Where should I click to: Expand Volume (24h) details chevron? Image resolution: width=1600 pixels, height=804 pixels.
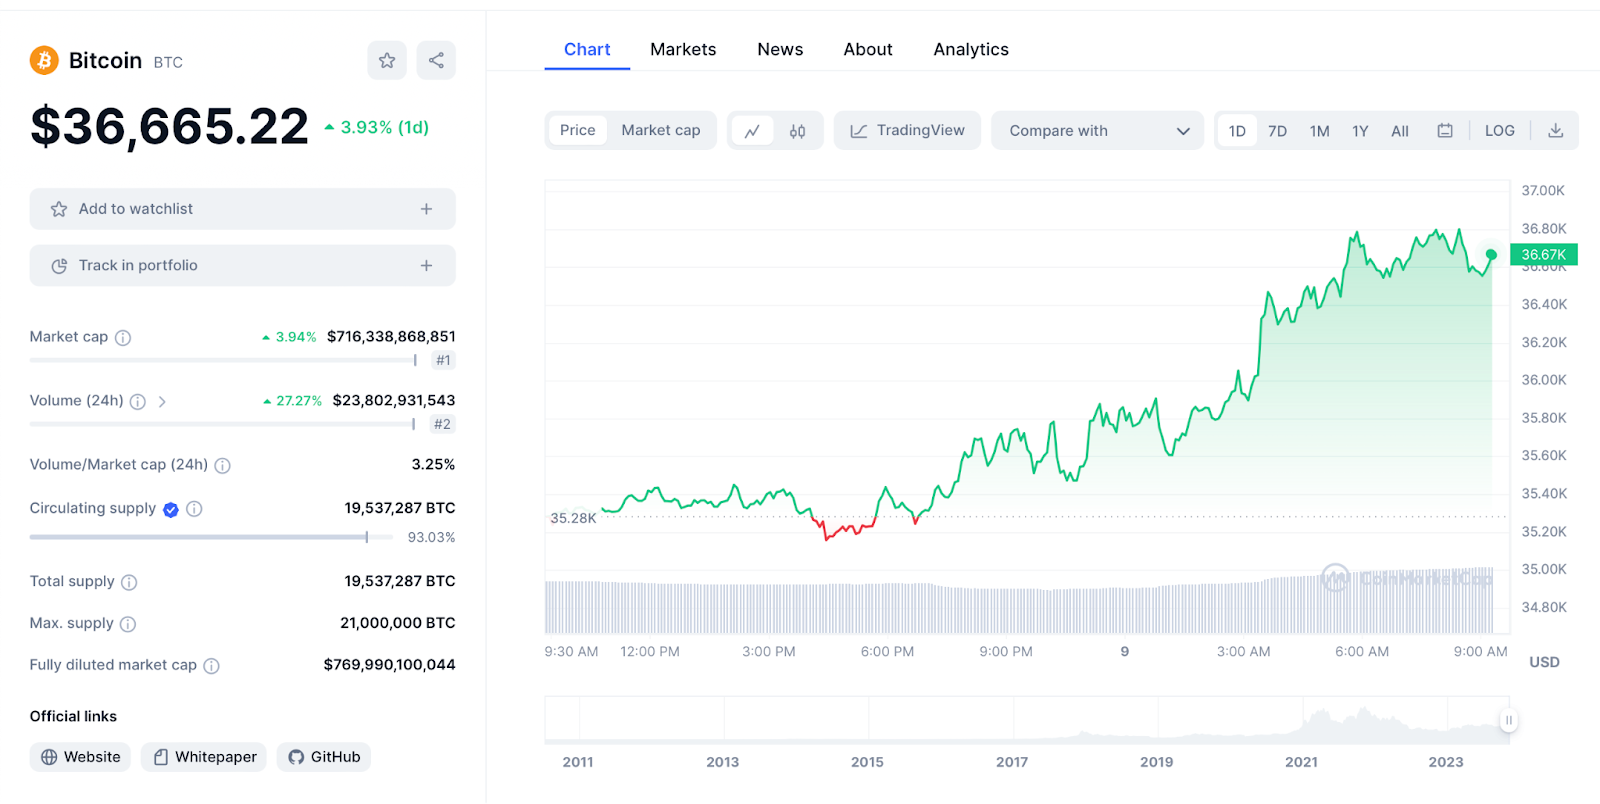[162, 402]
